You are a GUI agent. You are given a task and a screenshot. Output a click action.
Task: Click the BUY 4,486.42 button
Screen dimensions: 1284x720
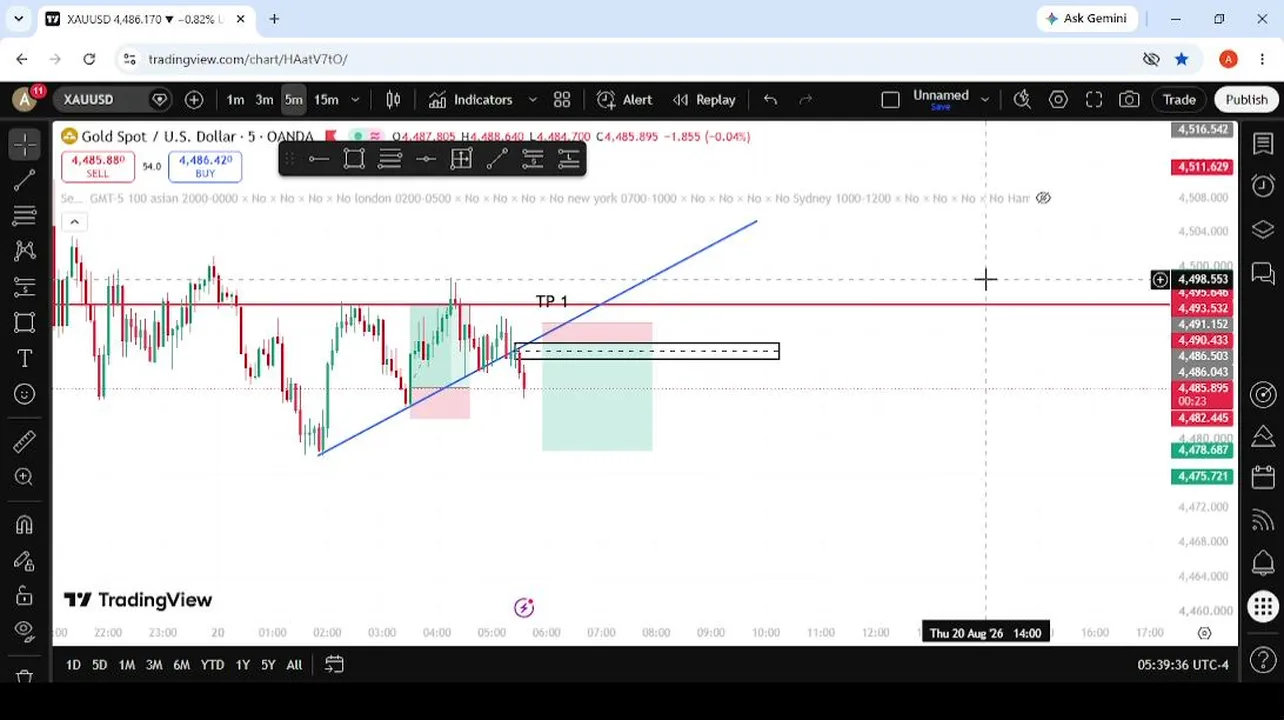tap(205, 166)
